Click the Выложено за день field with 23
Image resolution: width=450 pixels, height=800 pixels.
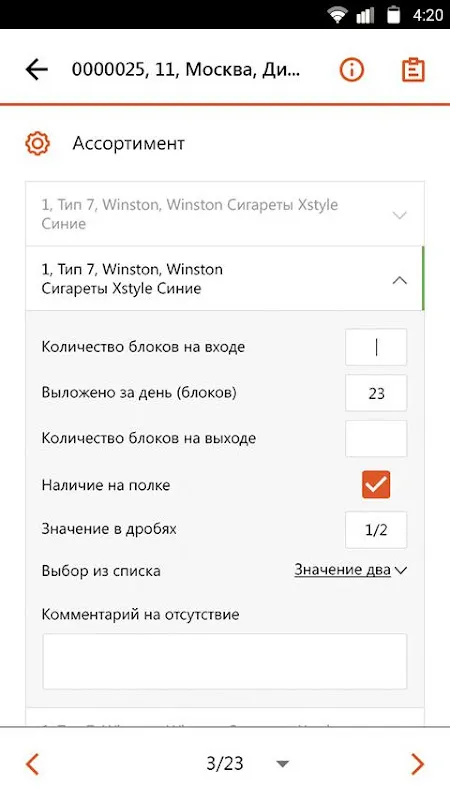pos(376,393)
